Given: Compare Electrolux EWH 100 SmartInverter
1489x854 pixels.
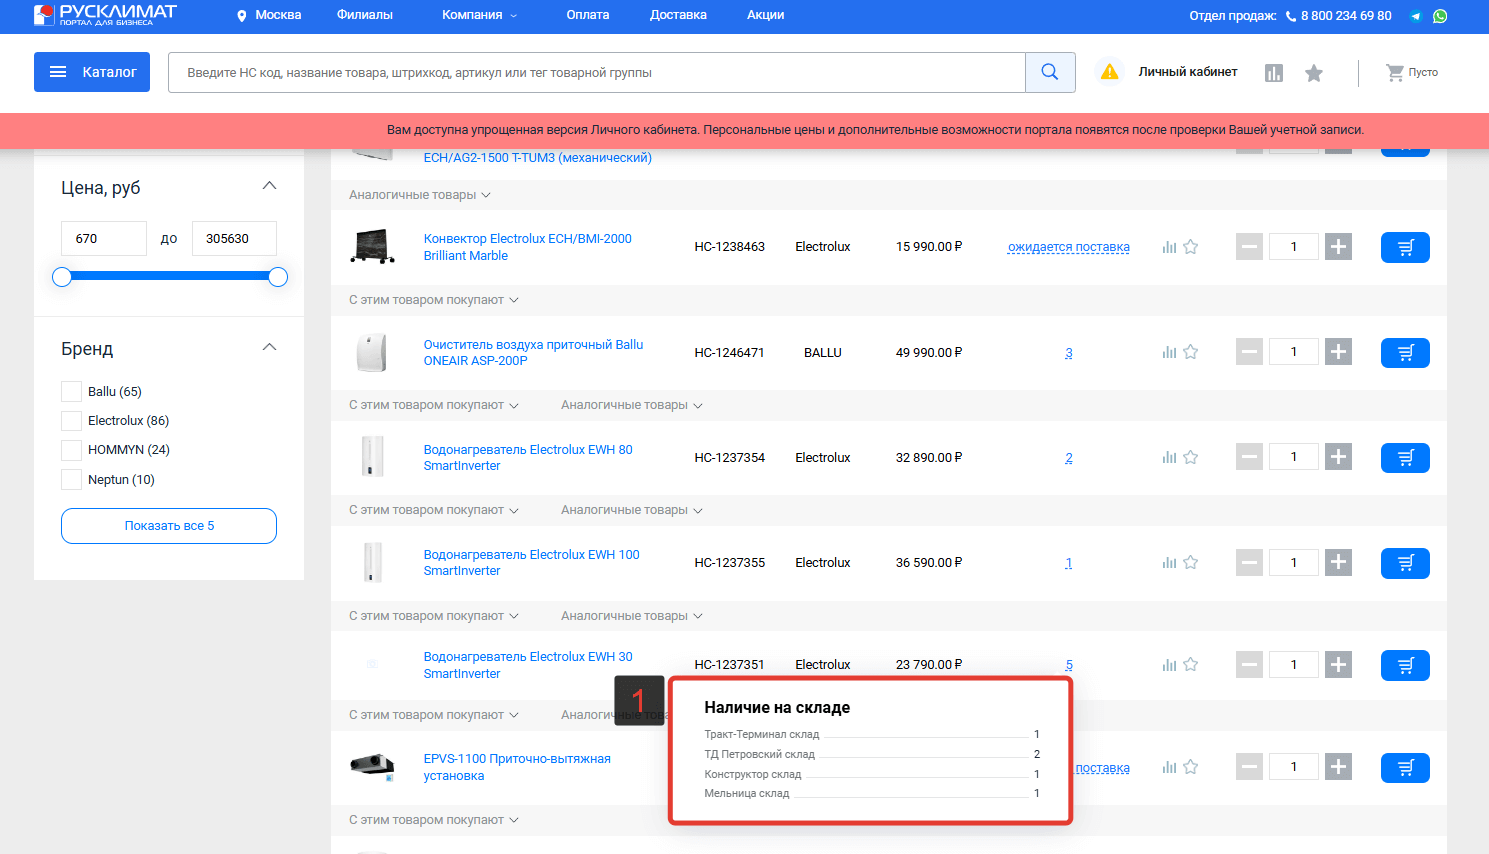Looking at the screenshot, I should pos(1169,562).
